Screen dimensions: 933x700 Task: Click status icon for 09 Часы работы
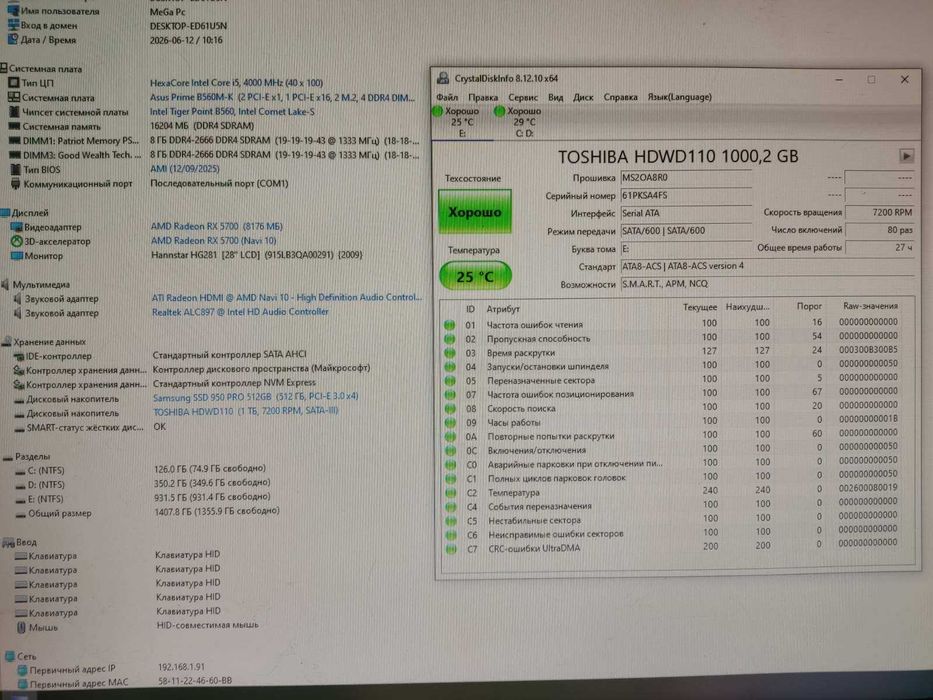pyautogui.click(x=450, y=423)
